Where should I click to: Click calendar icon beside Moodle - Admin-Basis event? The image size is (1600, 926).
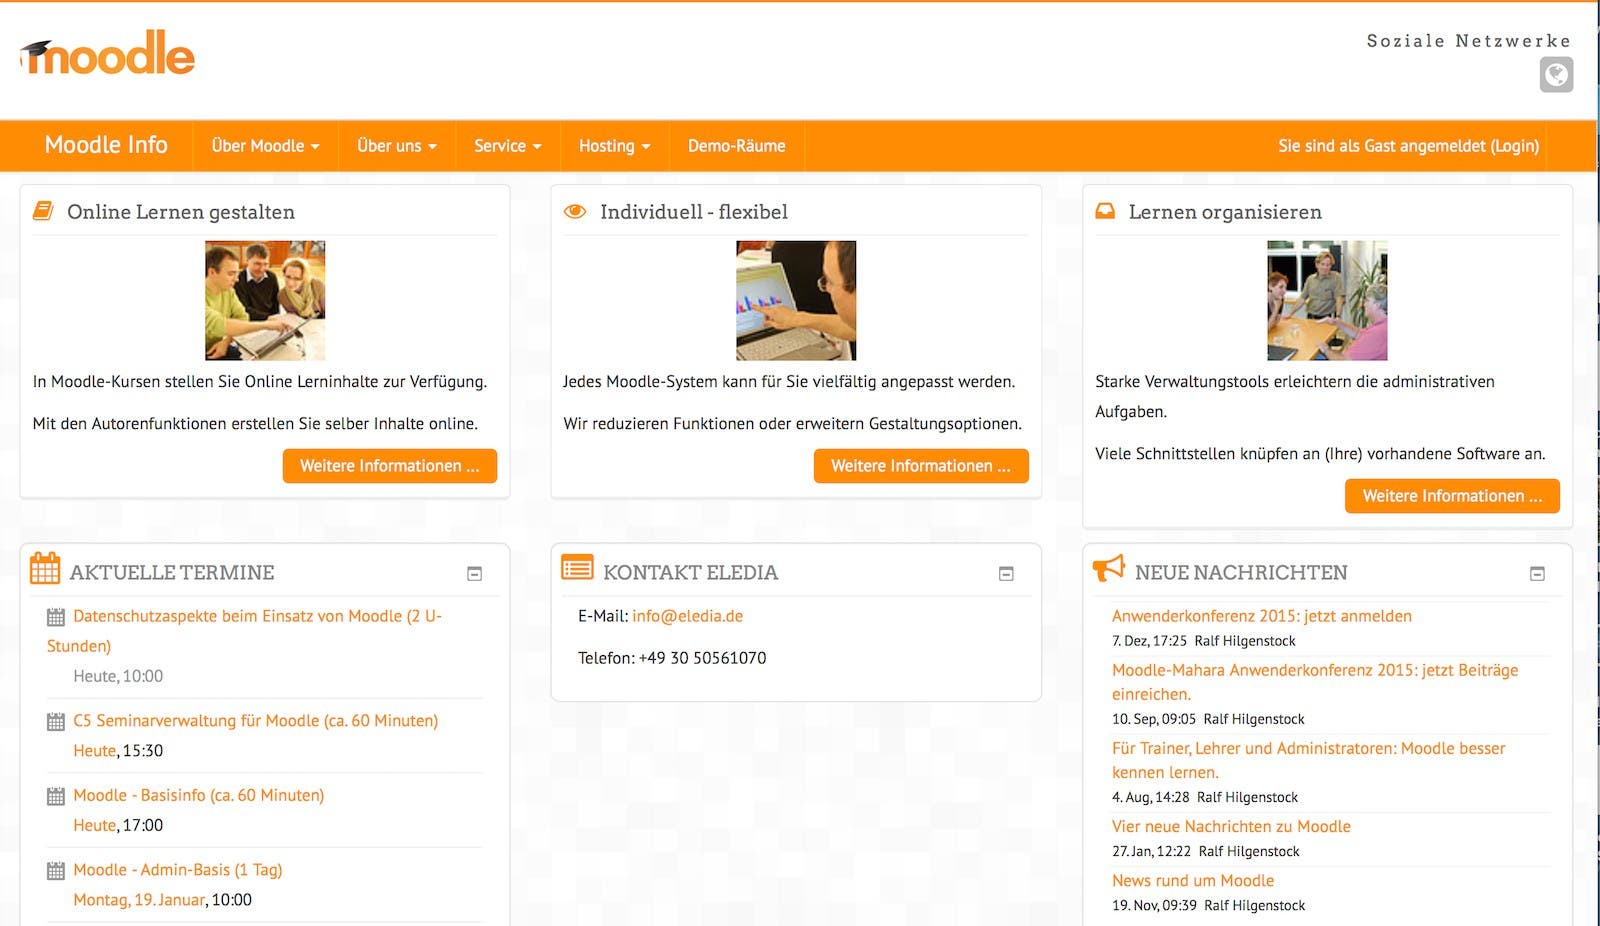[x=56, y=871]
